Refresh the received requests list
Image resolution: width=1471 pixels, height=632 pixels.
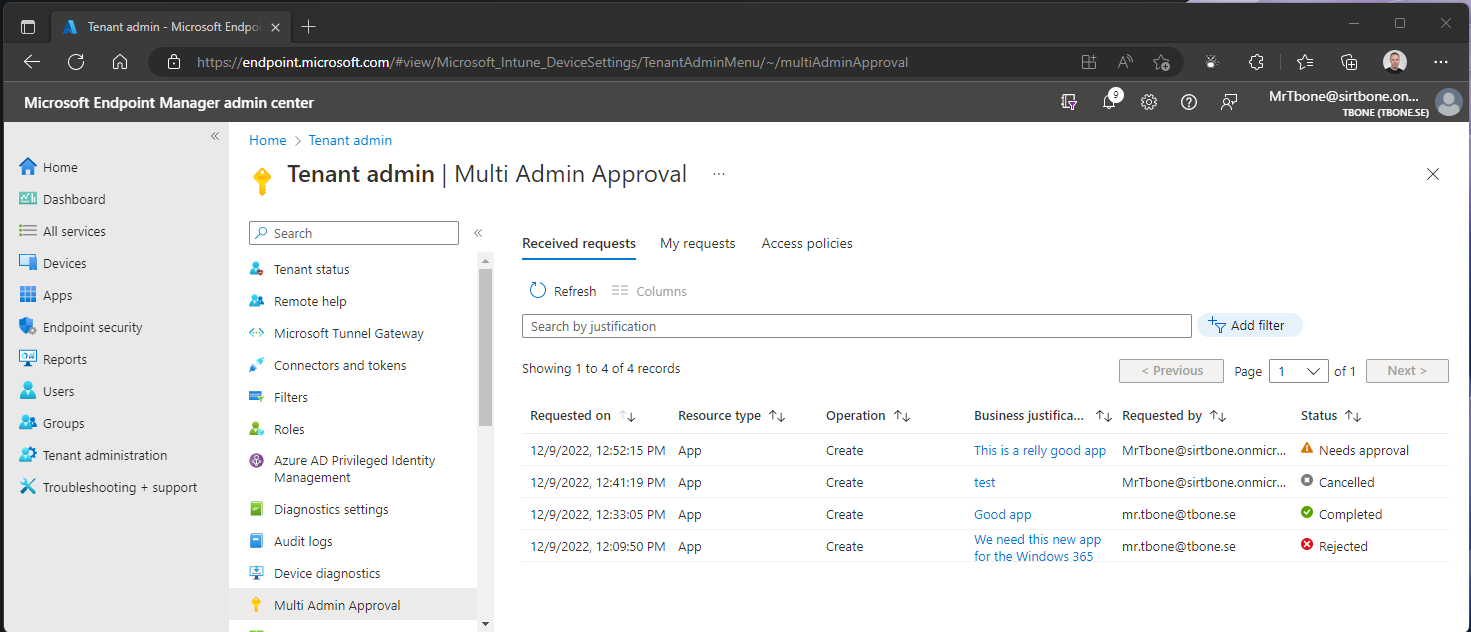pyautogui.click(x=562, y=290)
